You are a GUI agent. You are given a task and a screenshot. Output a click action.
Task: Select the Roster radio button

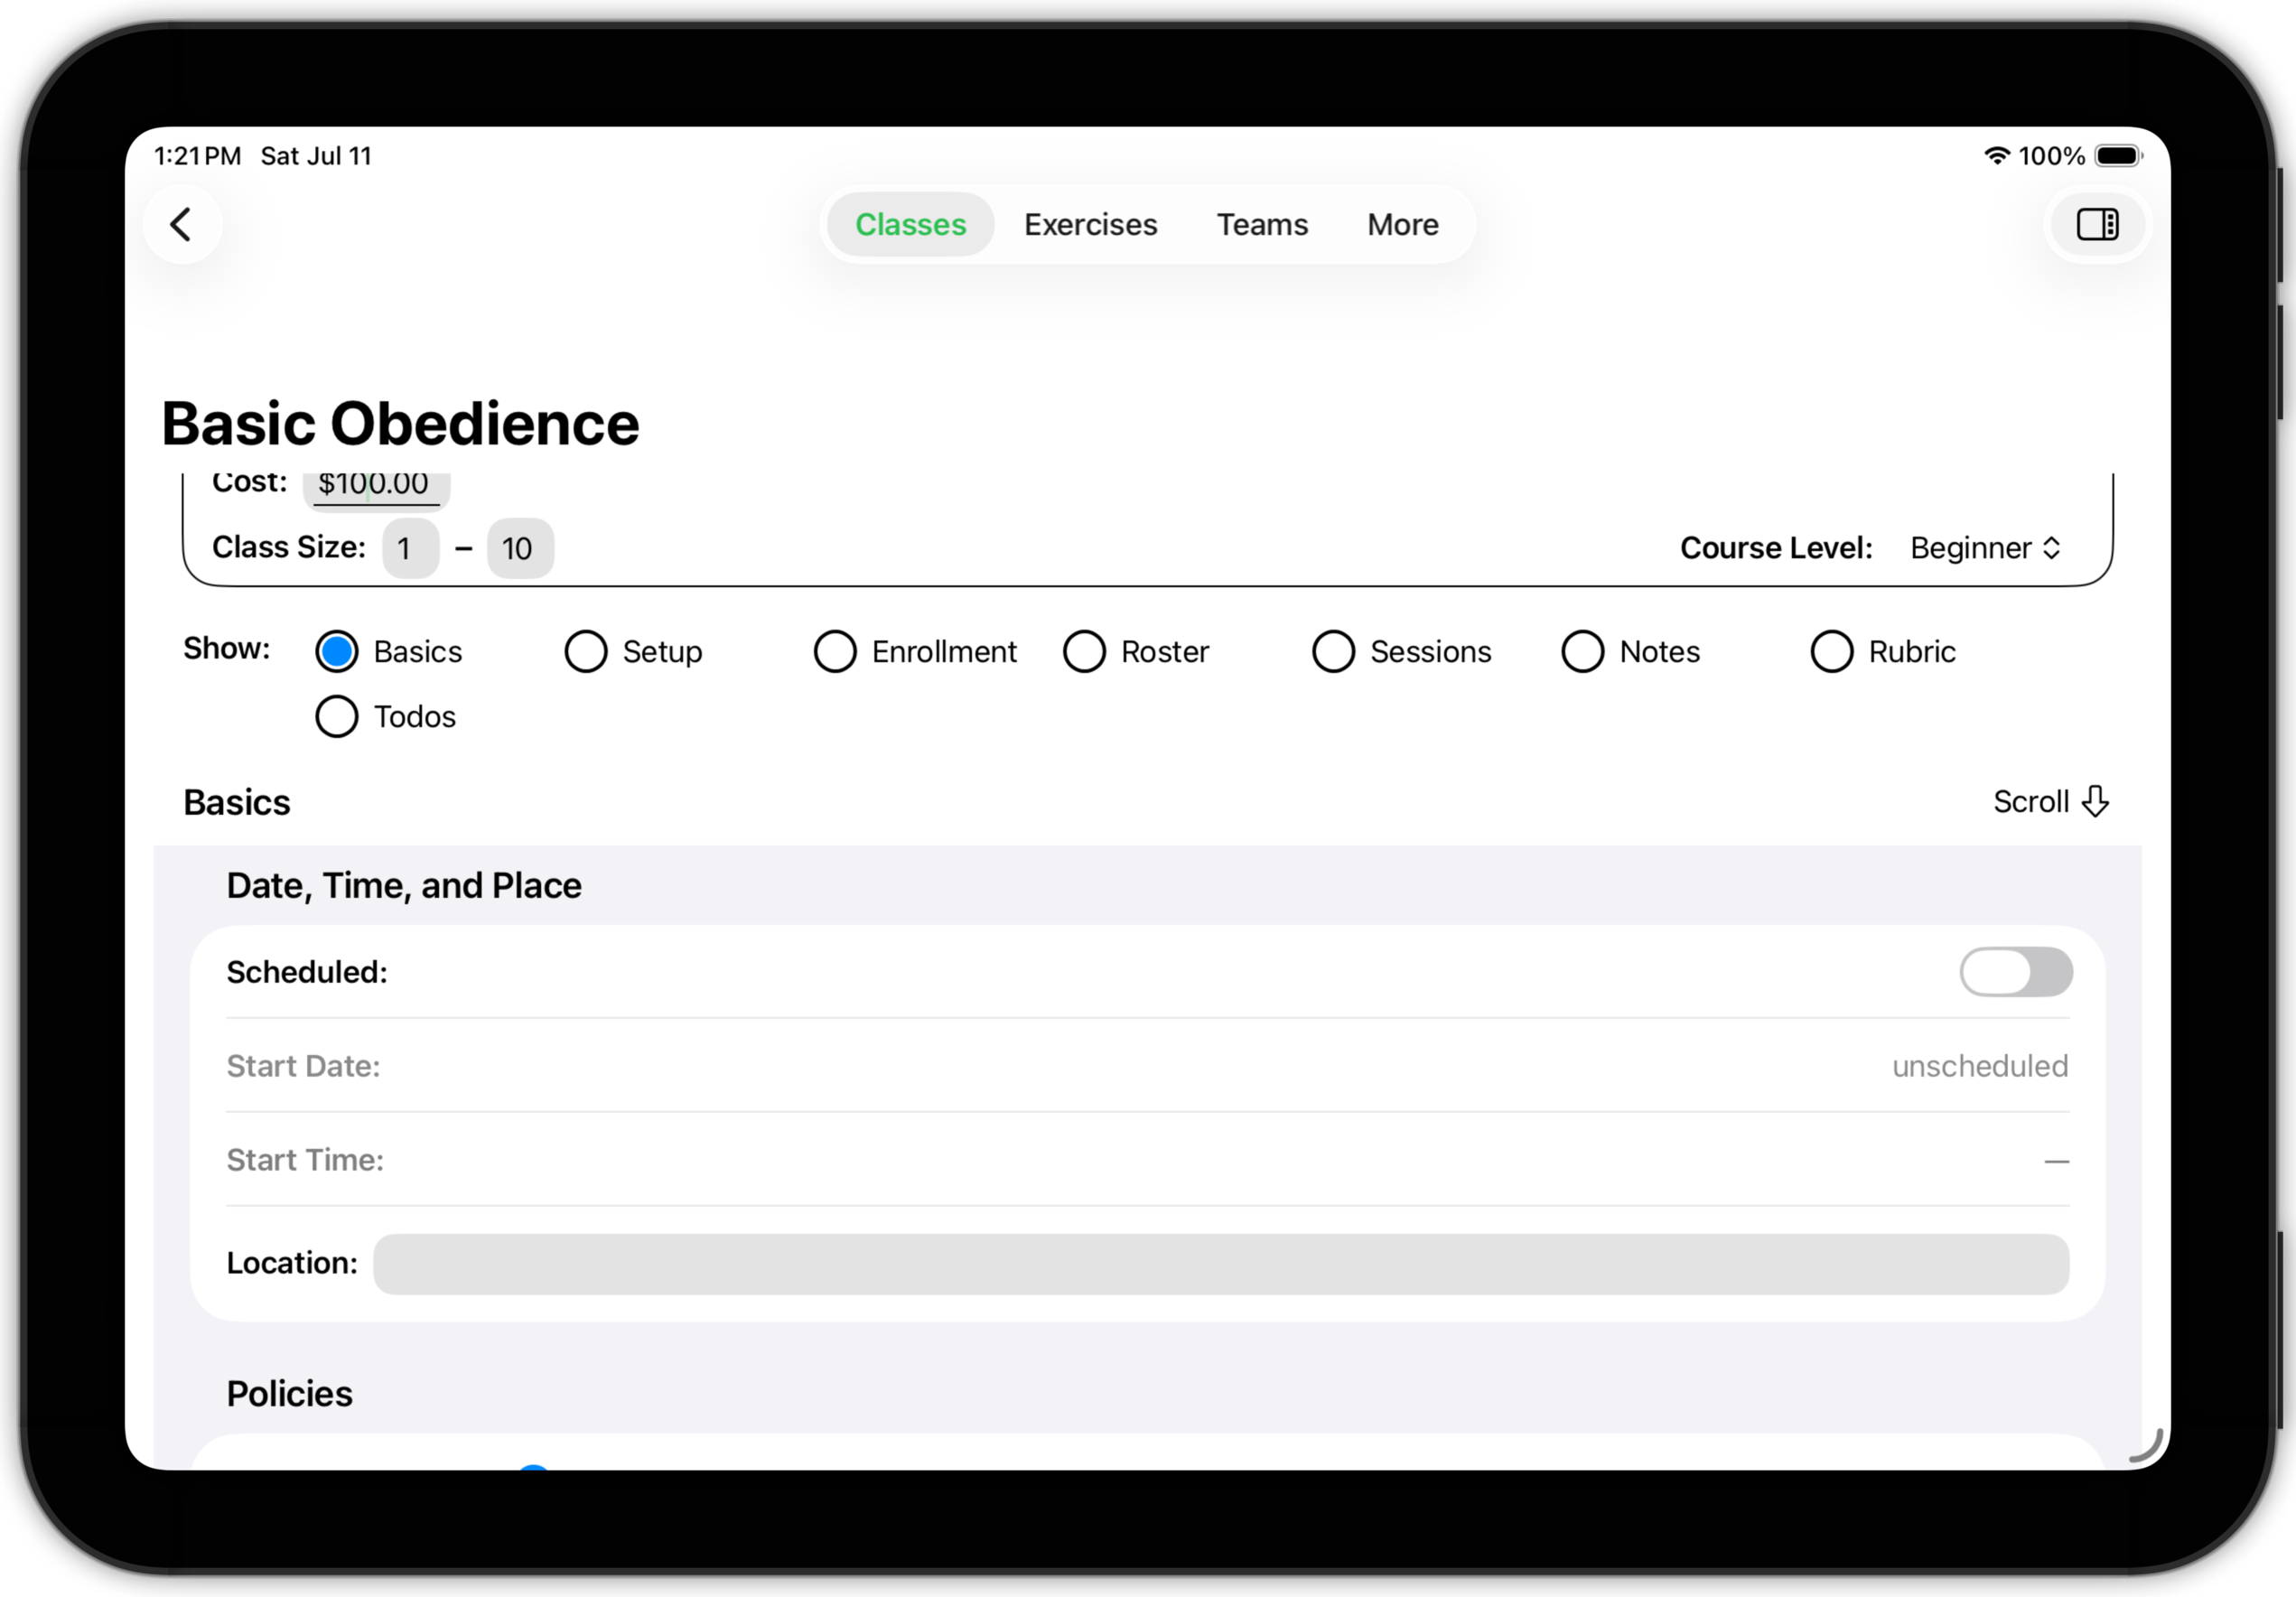coord(1084,651)
